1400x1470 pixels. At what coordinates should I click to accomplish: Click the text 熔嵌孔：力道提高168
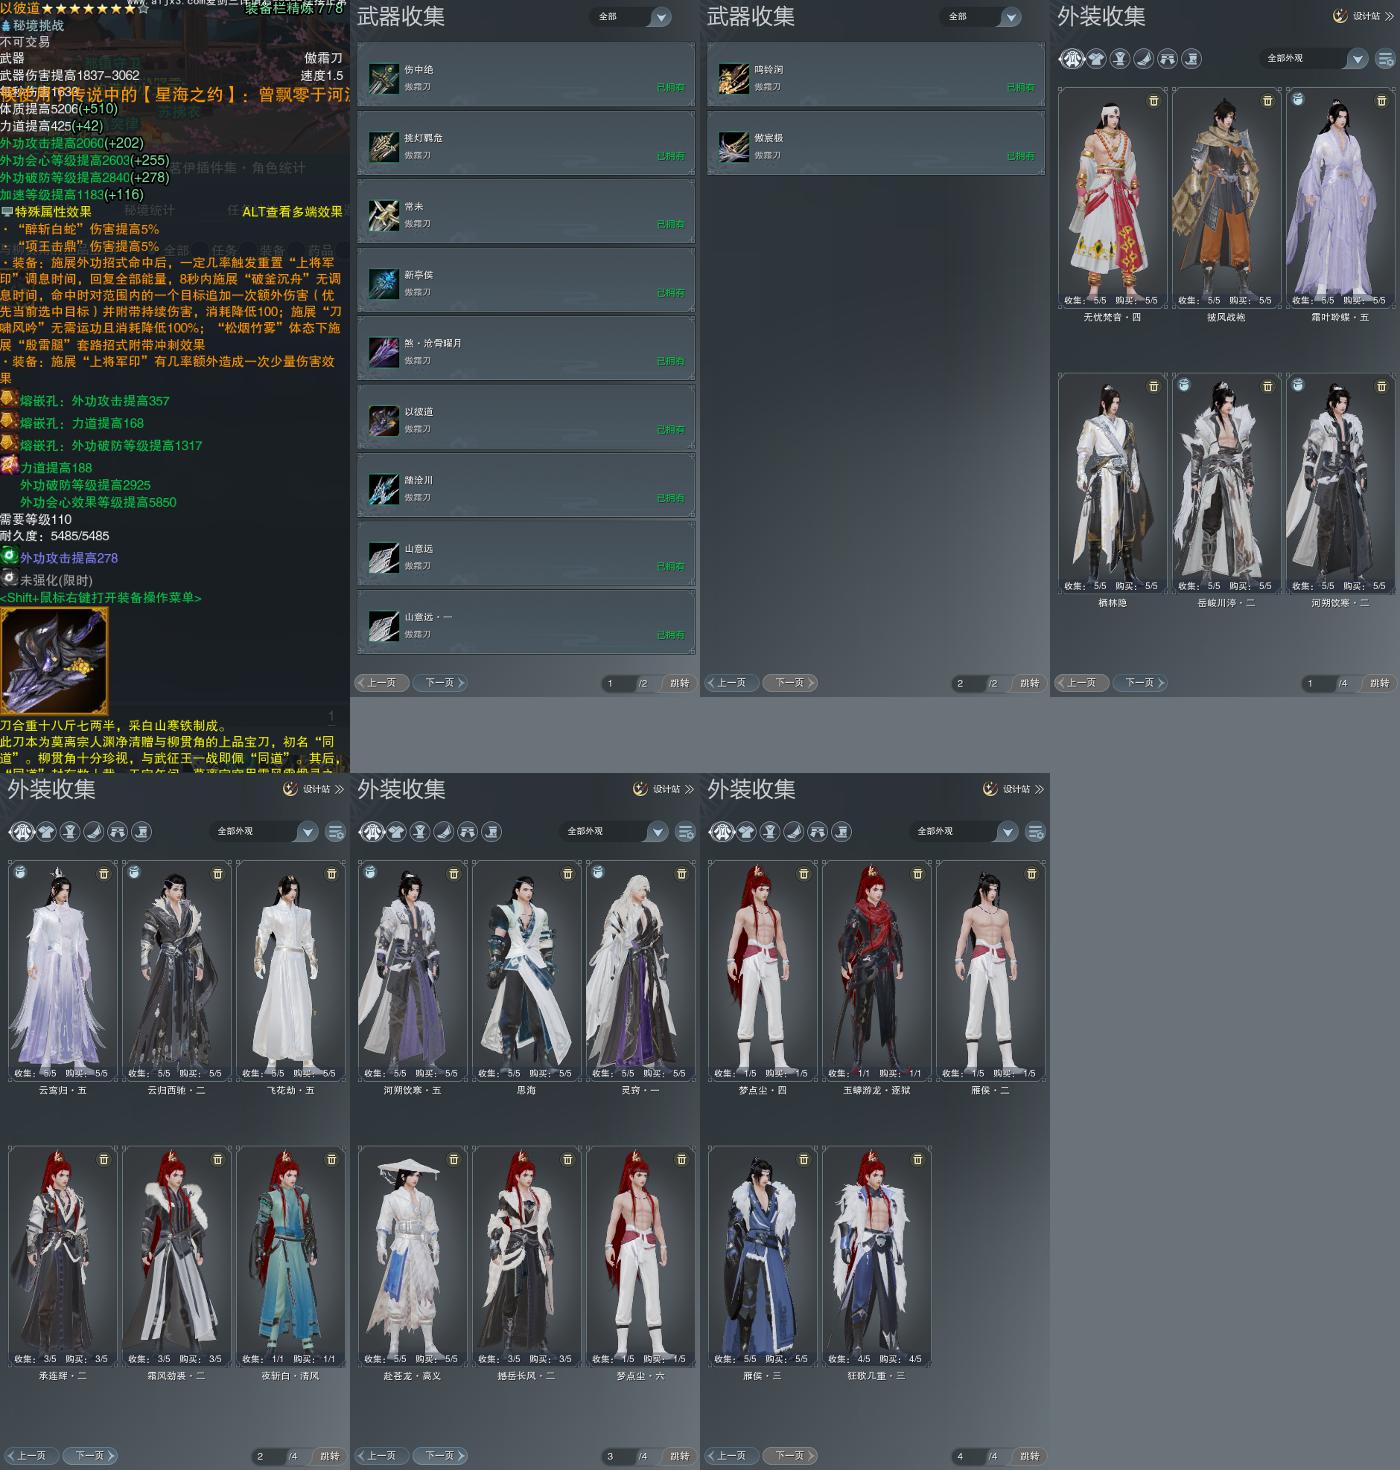tap(81, 423)
